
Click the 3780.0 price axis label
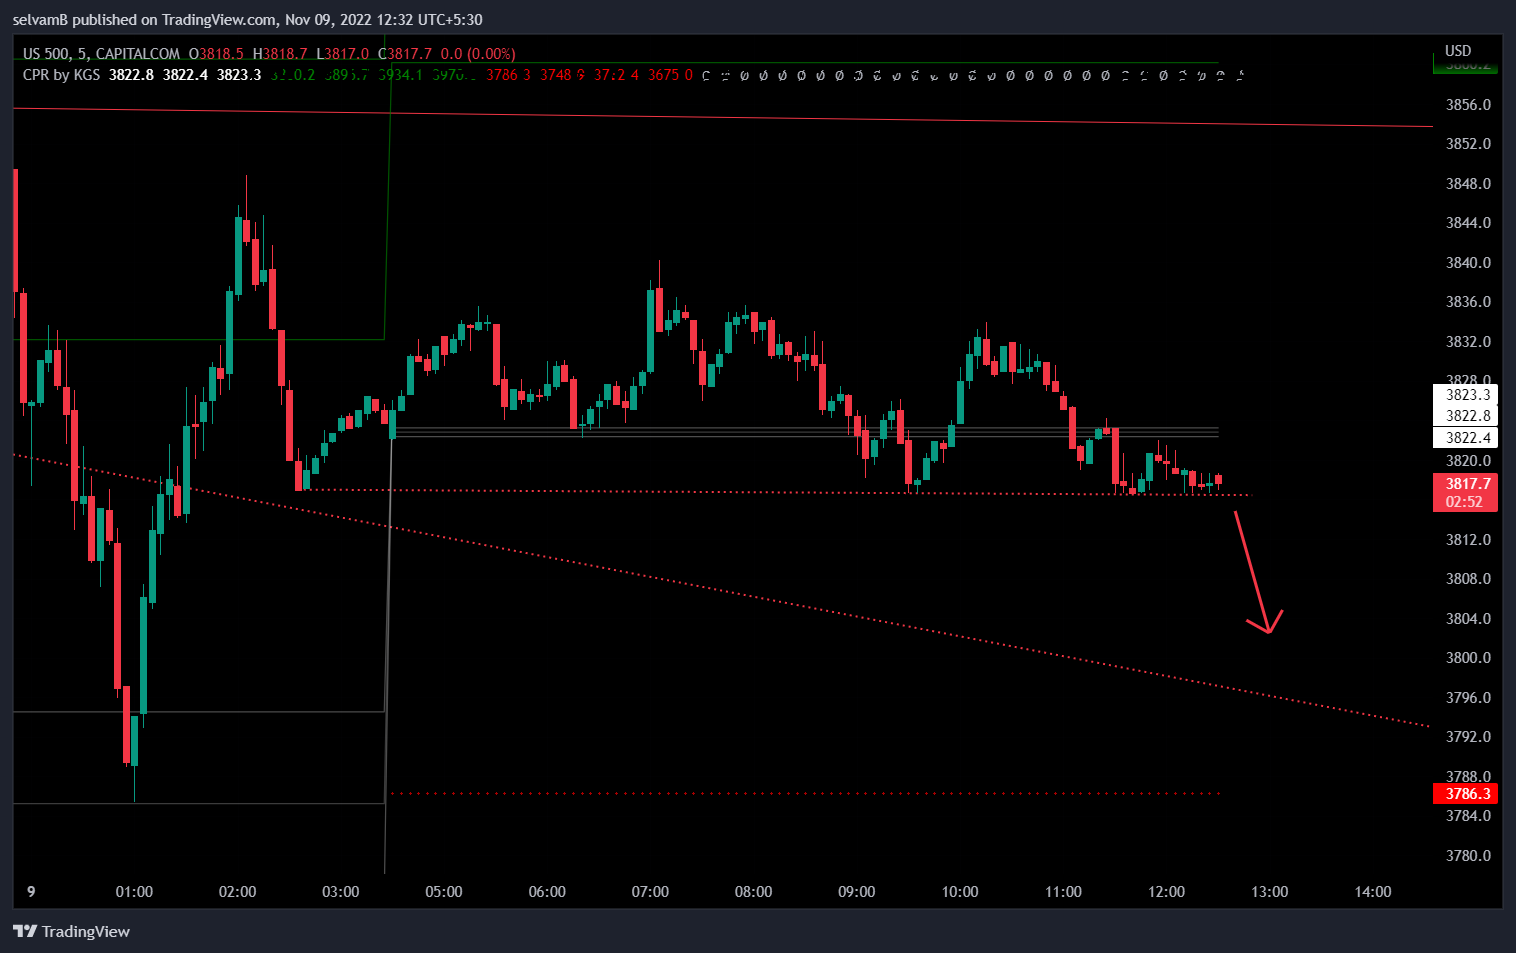click(1468, 856)
